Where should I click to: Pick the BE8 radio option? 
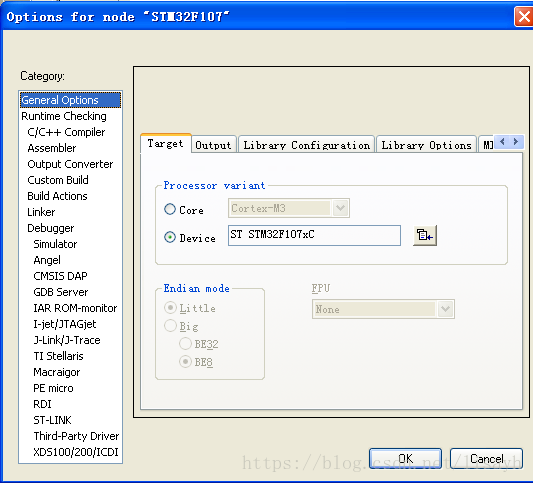(185, 362)
